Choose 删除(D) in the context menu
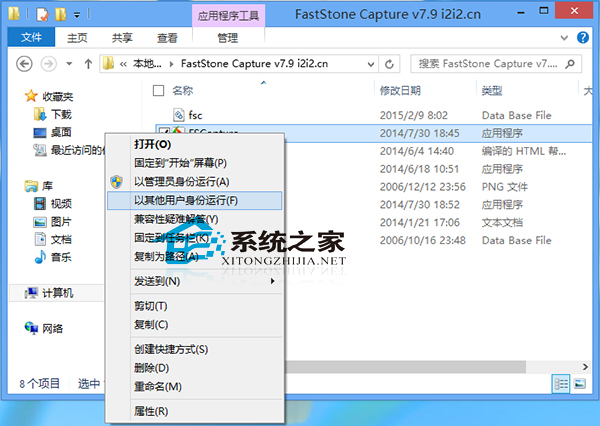600x426 pixels. tap(195, 368)
